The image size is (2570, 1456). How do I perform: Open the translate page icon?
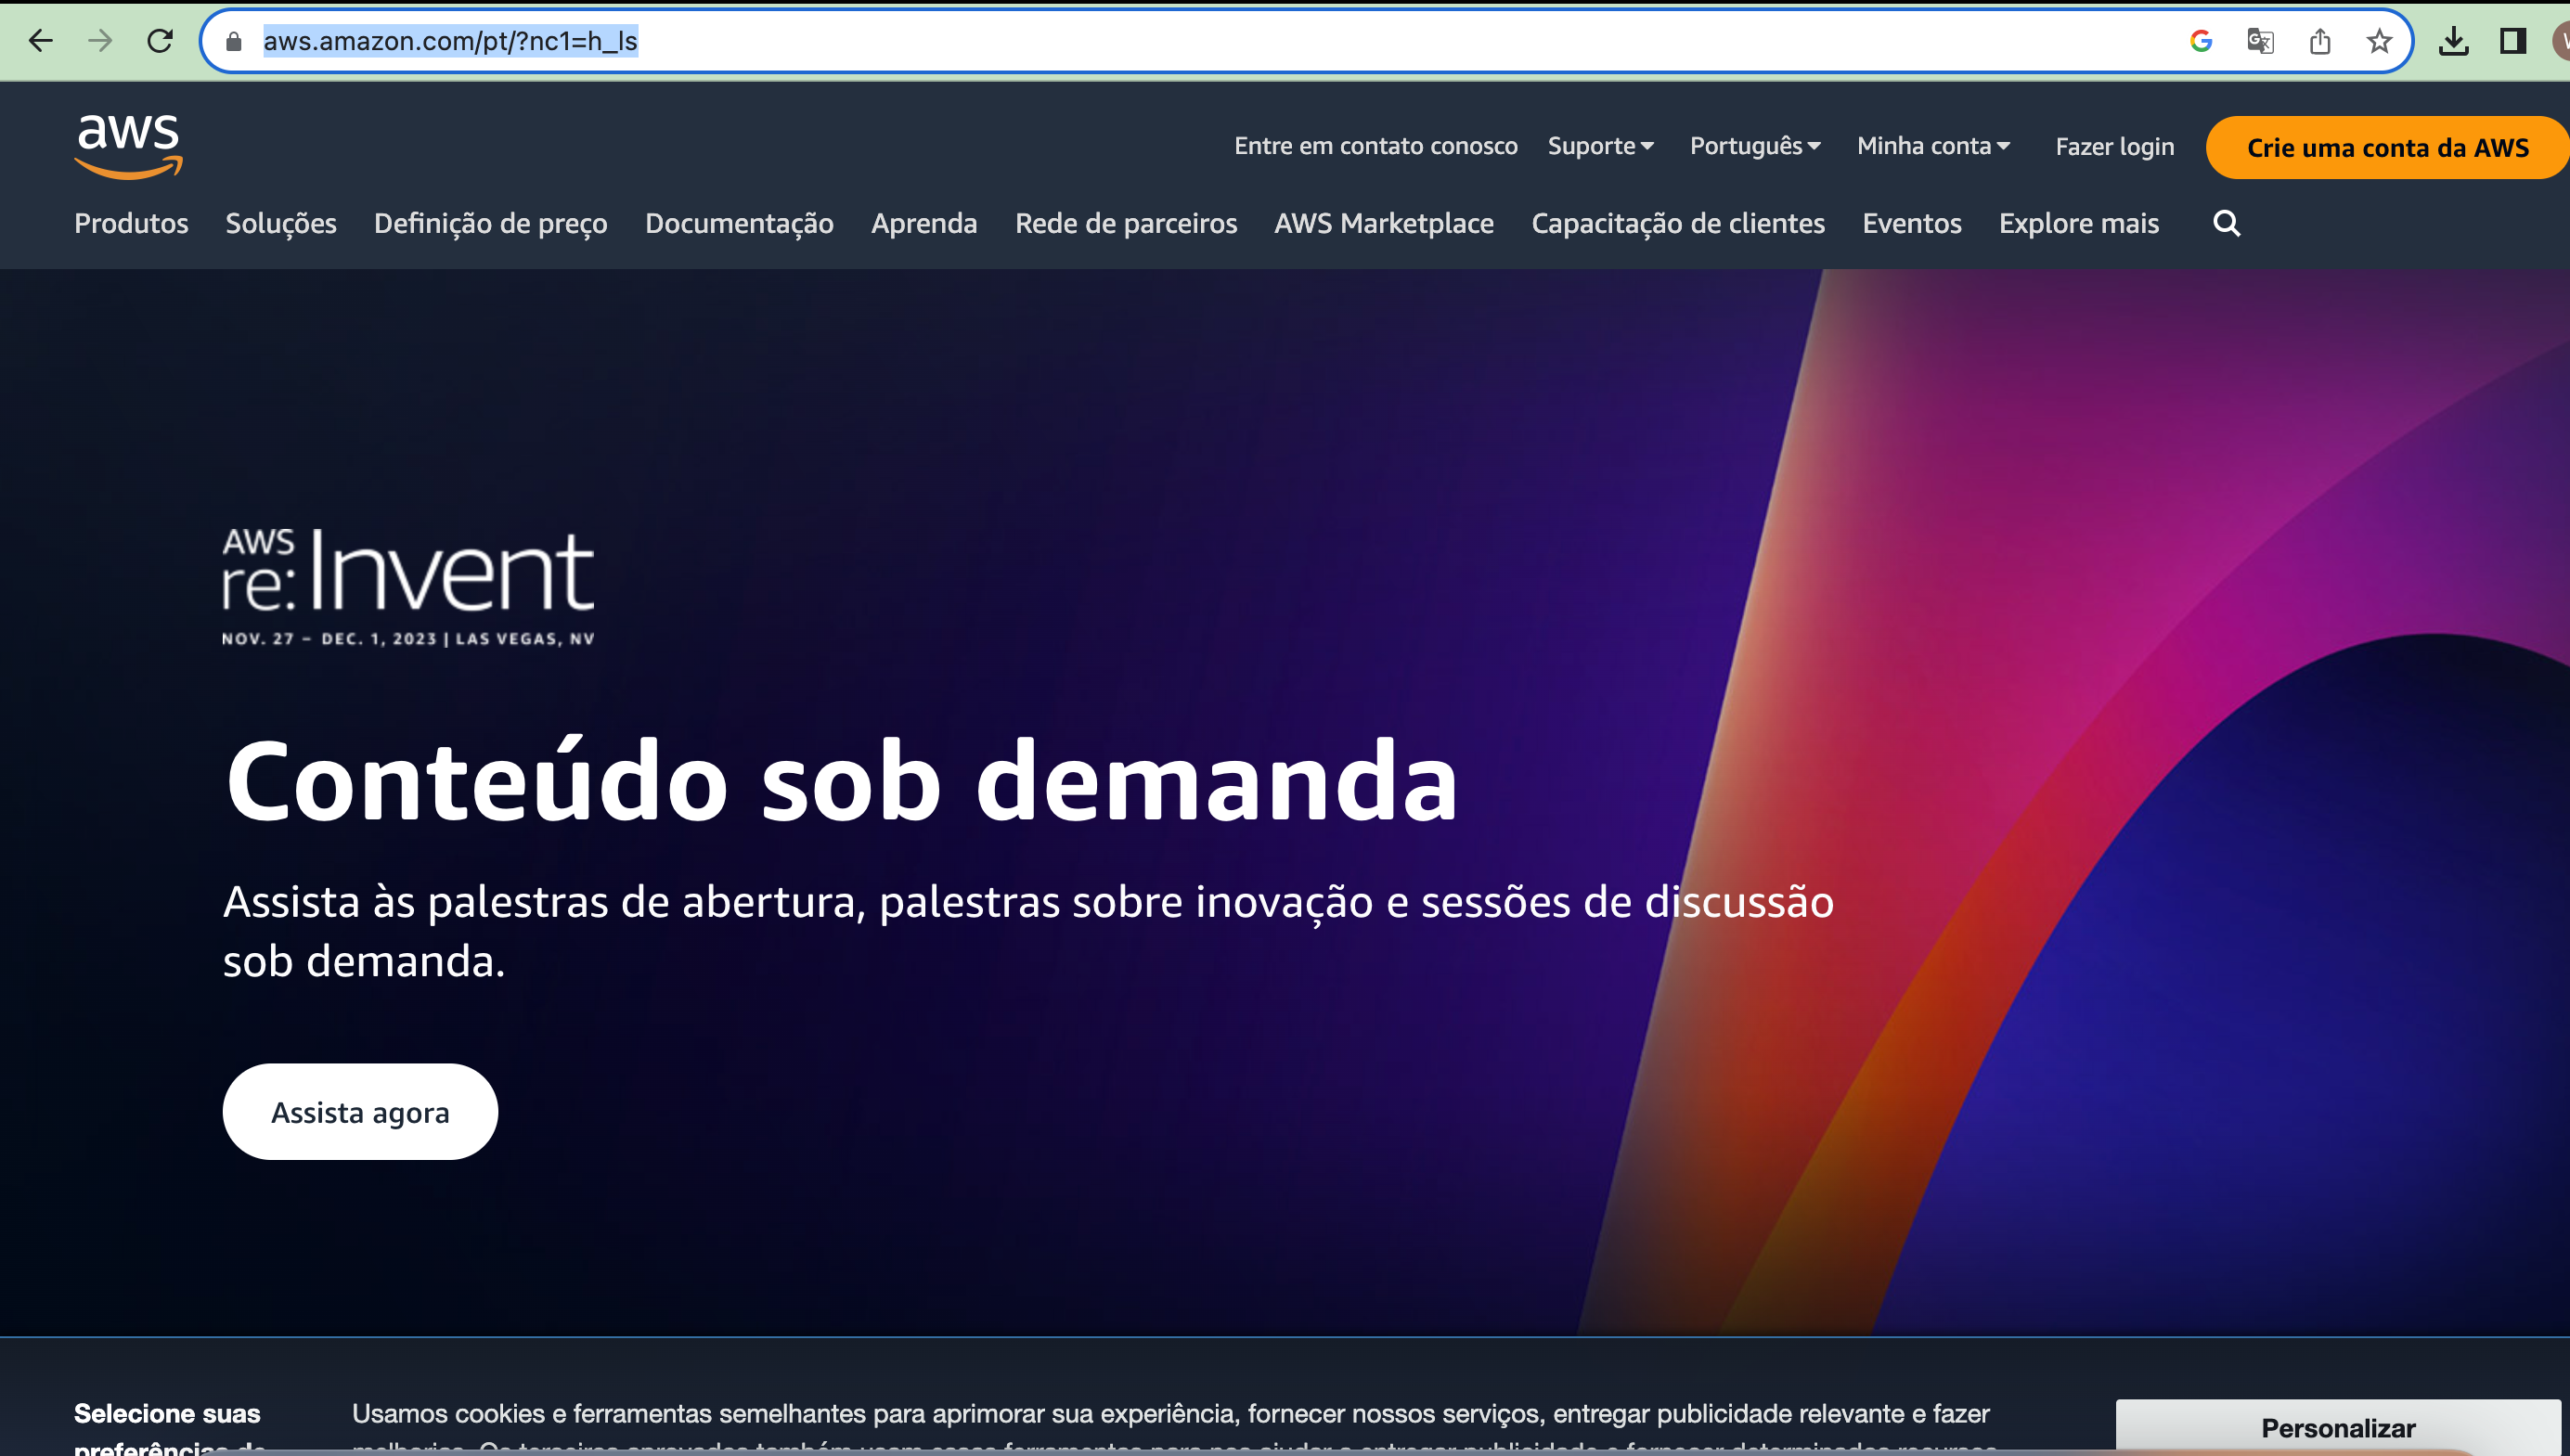click(2260, 41)
